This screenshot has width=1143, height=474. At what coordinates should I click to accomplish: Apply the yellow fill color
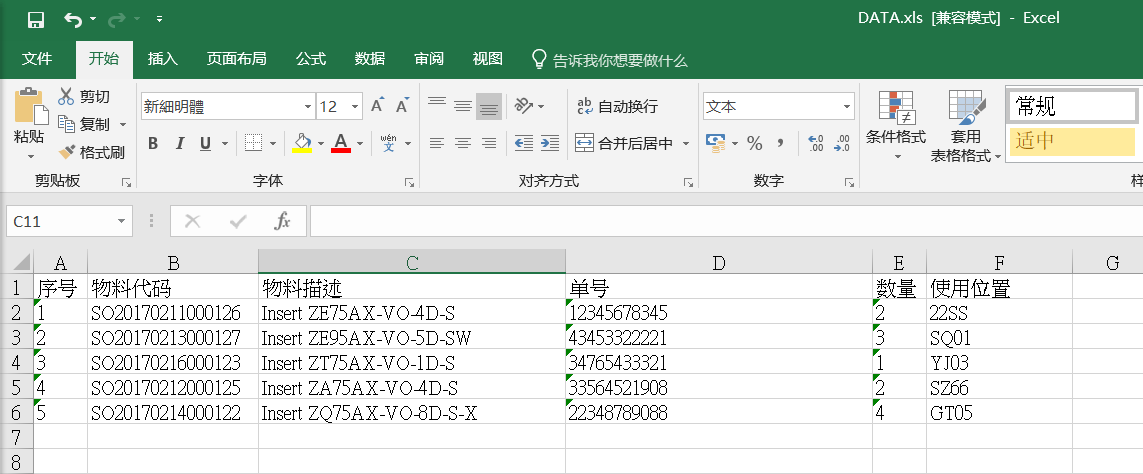(302, 143)
